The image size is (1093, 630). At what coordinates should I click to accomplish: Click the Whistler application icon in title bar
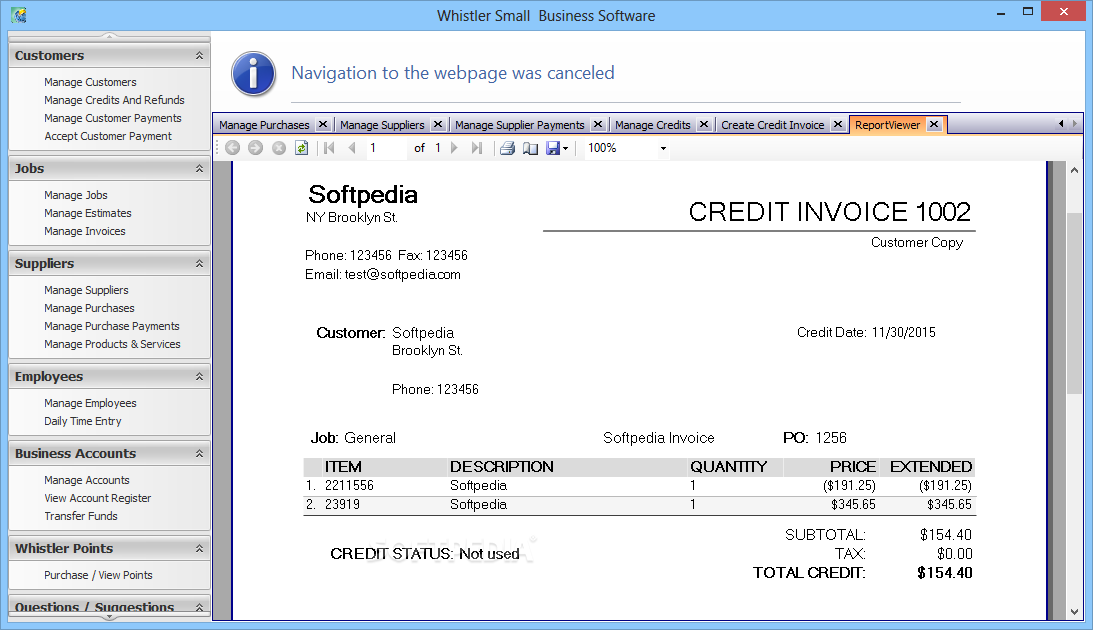[19, 15]
